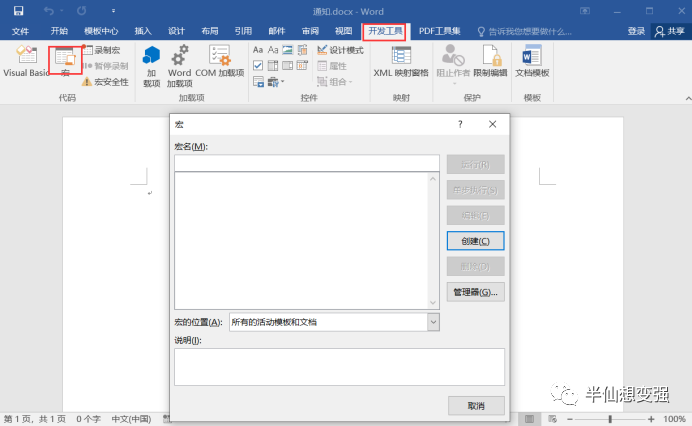
Task: Click zoom in plus button
Action: (x=651, y=419)
